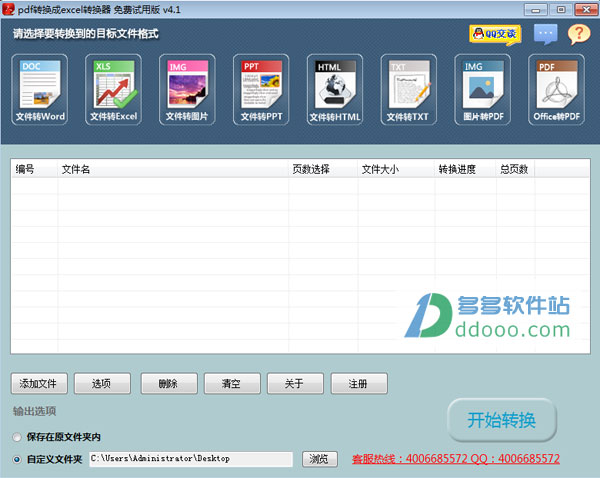Click the 编号 column header
The image size is (600, 478).
point(35,169)
